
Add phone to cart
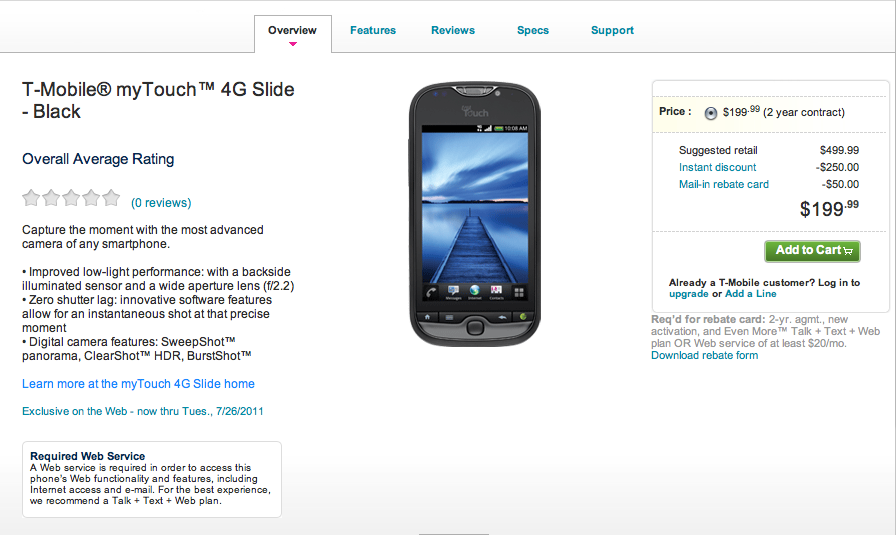pos(812,251)
